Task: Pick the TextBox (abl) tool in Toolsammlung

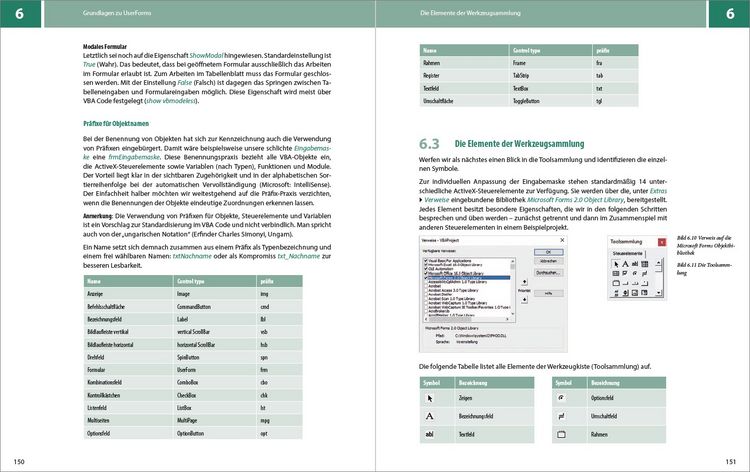Action: click(635, 264)
